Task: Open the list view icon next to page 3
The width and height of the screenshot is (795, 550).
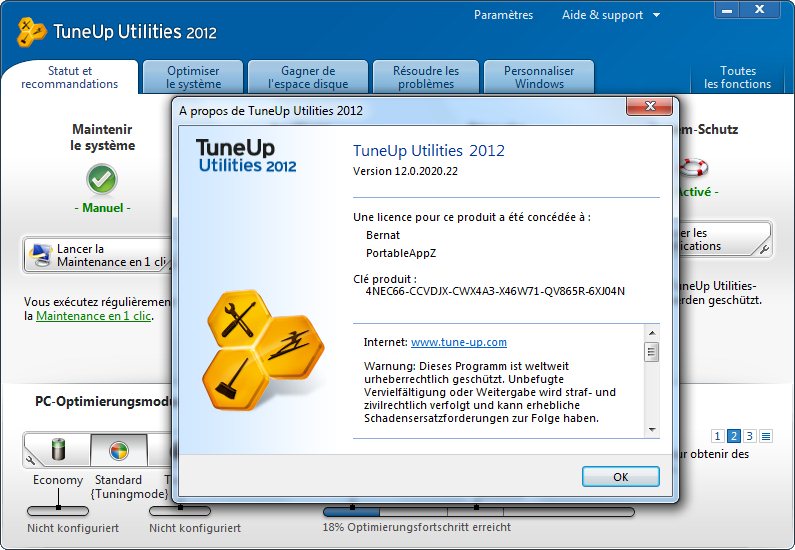Action: (766, 436)
